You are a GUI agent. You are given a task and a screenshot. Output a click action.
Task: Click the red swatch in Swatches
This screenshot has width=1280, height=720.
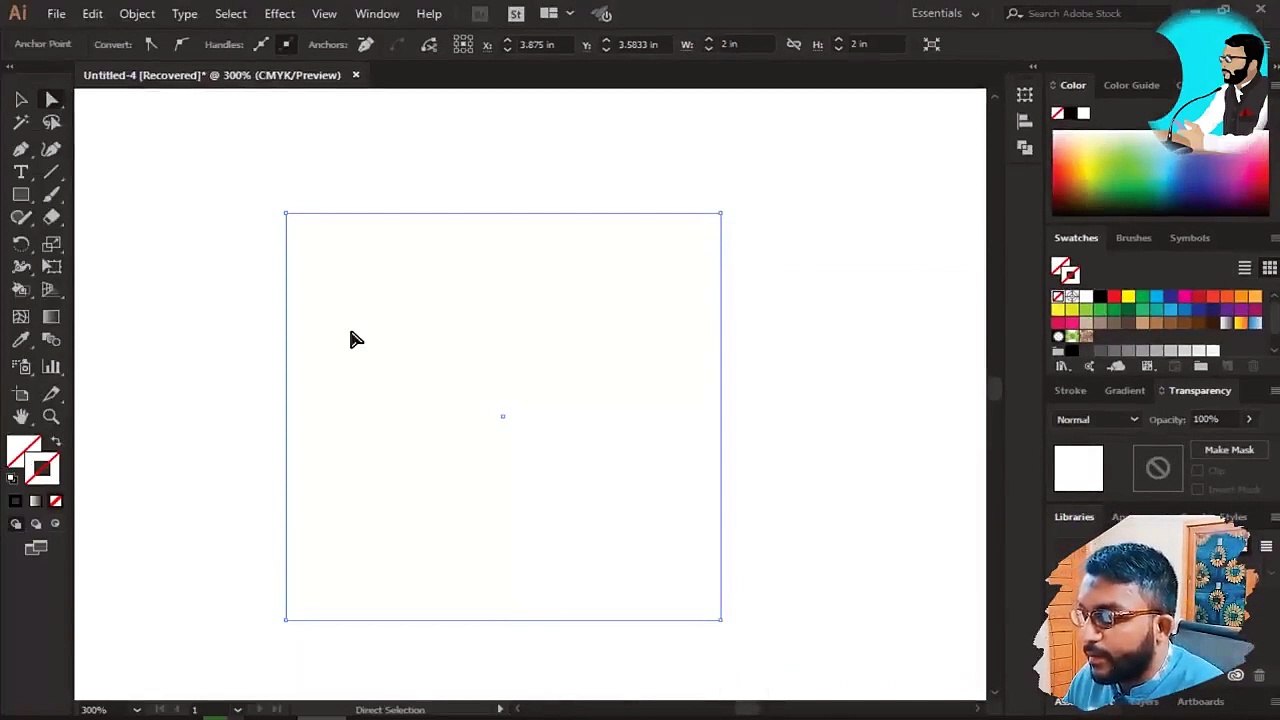coord(1114,296)
